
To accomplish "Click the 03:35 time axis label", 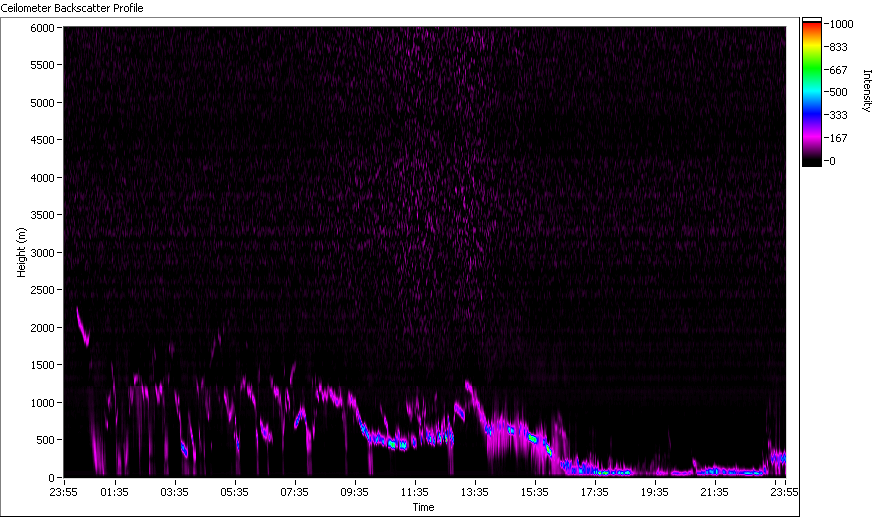I will pyautogui.click(x=174, y=492).
